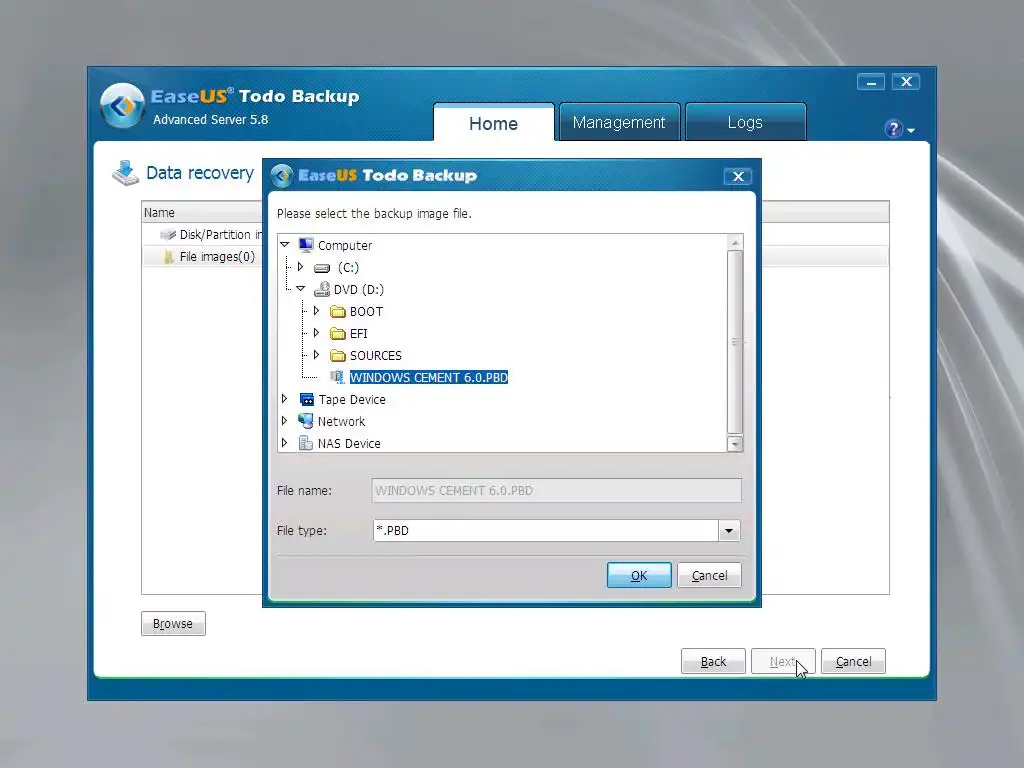This screenshot has width=1024, height=768.
Task: Go Back in the recovery wizard
Action: point(713,662)
